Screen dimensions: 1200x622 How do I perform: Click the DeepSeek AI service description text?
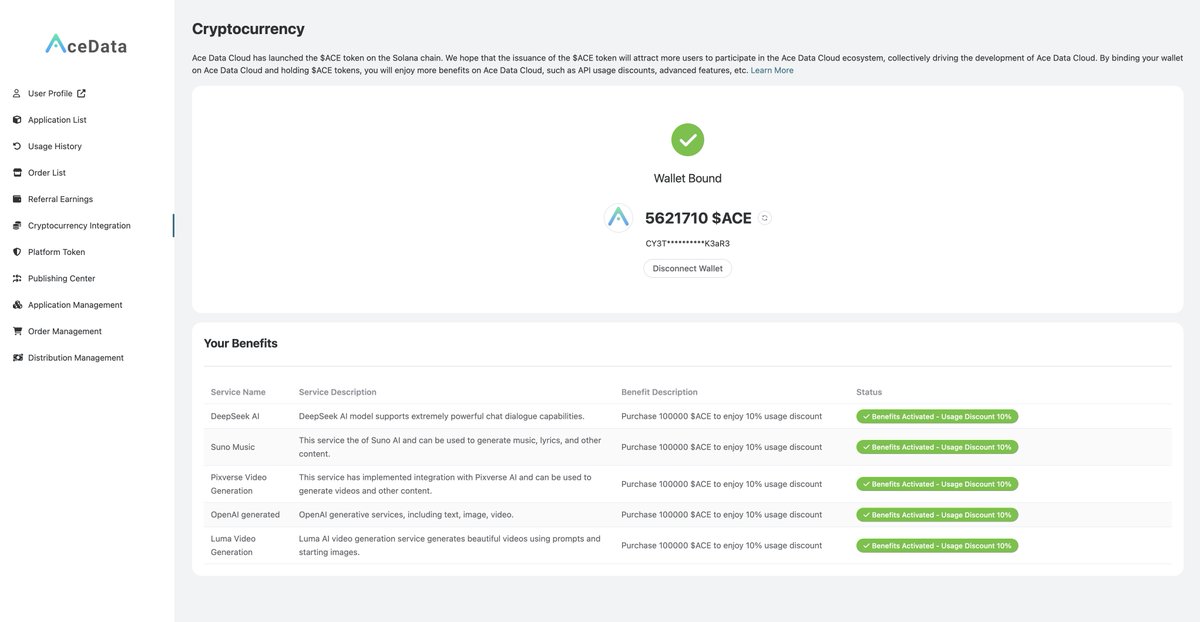click(442, 416)
